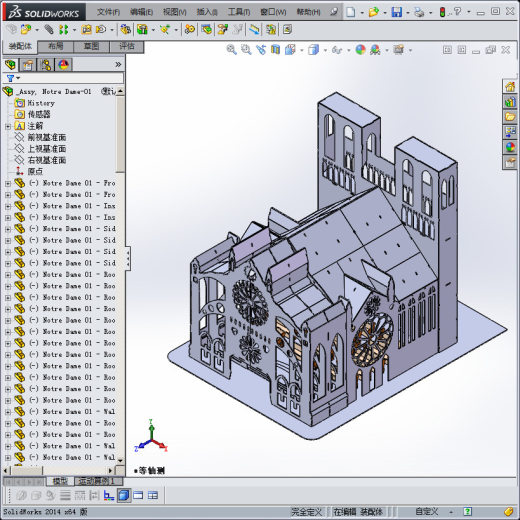
Task: Open the FeatureManager design tree tab
Action: [11, 64]
